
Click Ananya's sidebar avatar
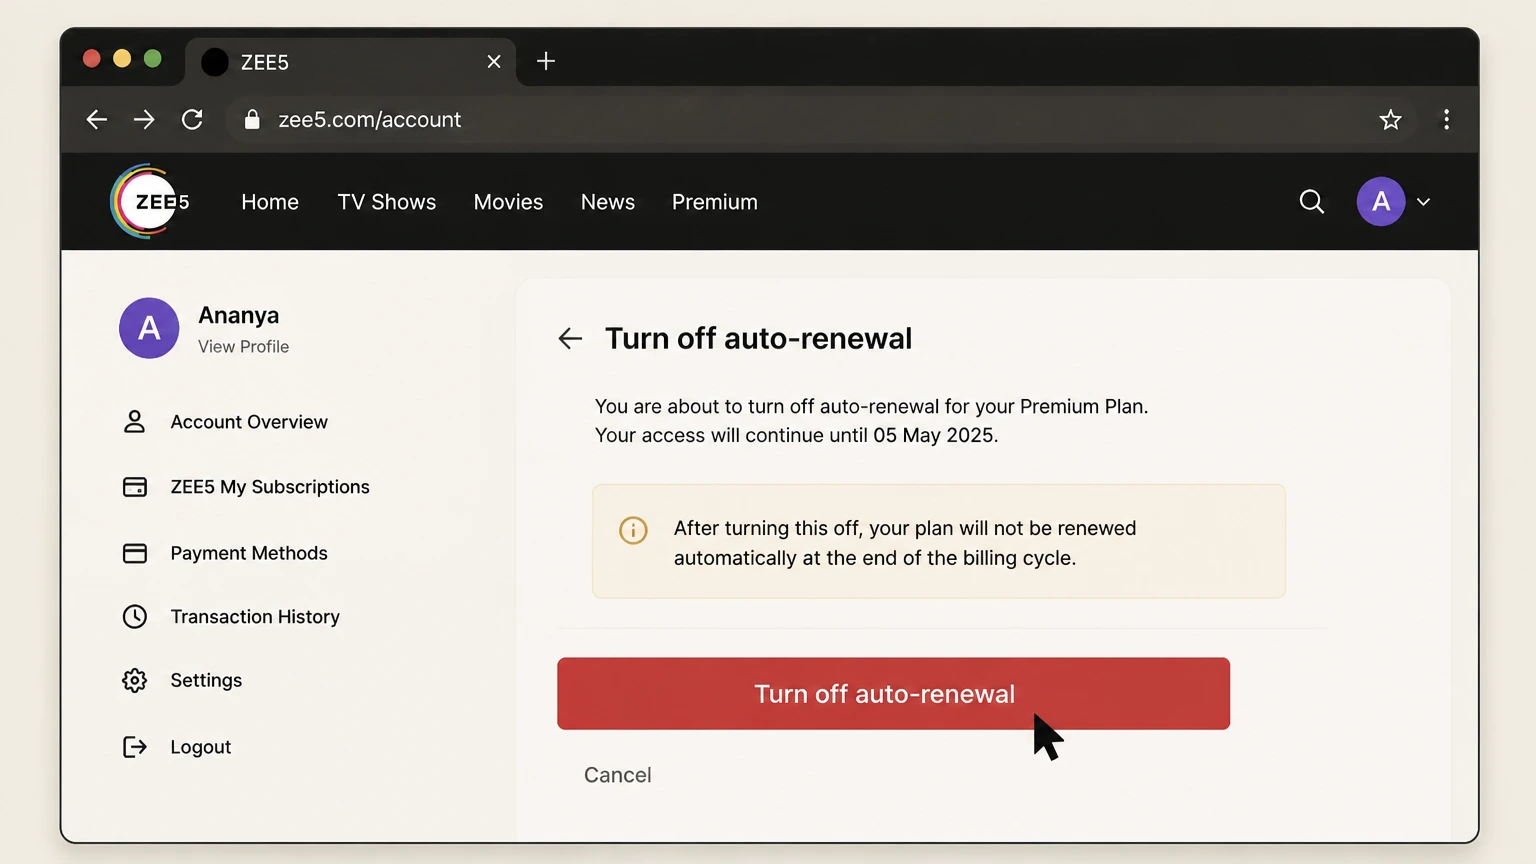(149, 328)
